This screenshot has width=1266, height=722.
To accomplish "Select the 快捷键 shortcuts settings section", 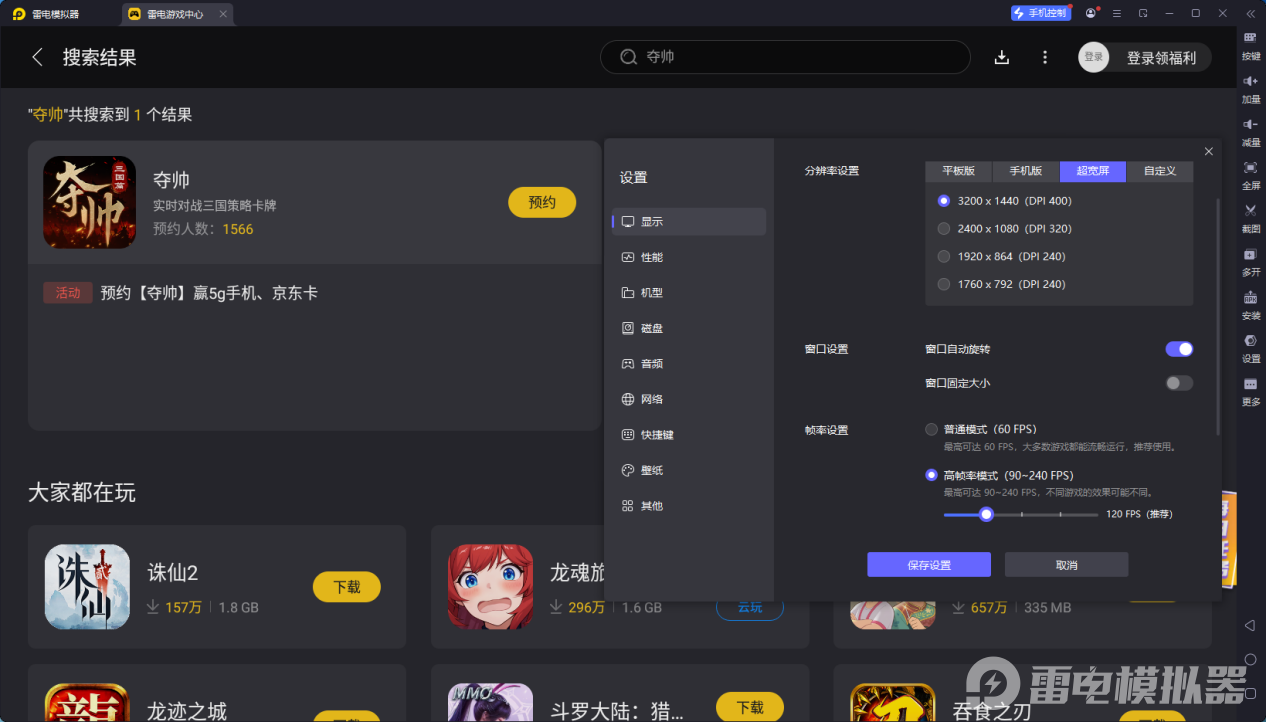I will tap(689, 435).
